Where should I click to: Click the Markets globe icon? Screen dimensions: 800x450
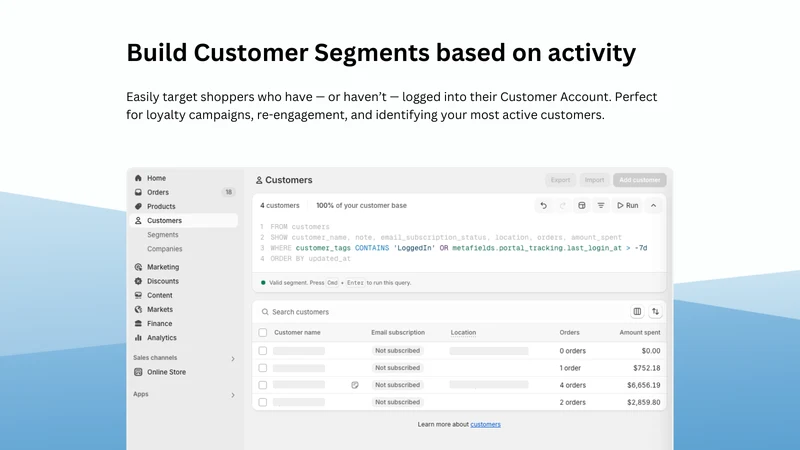pyautogui.click(x=138, y=309)
